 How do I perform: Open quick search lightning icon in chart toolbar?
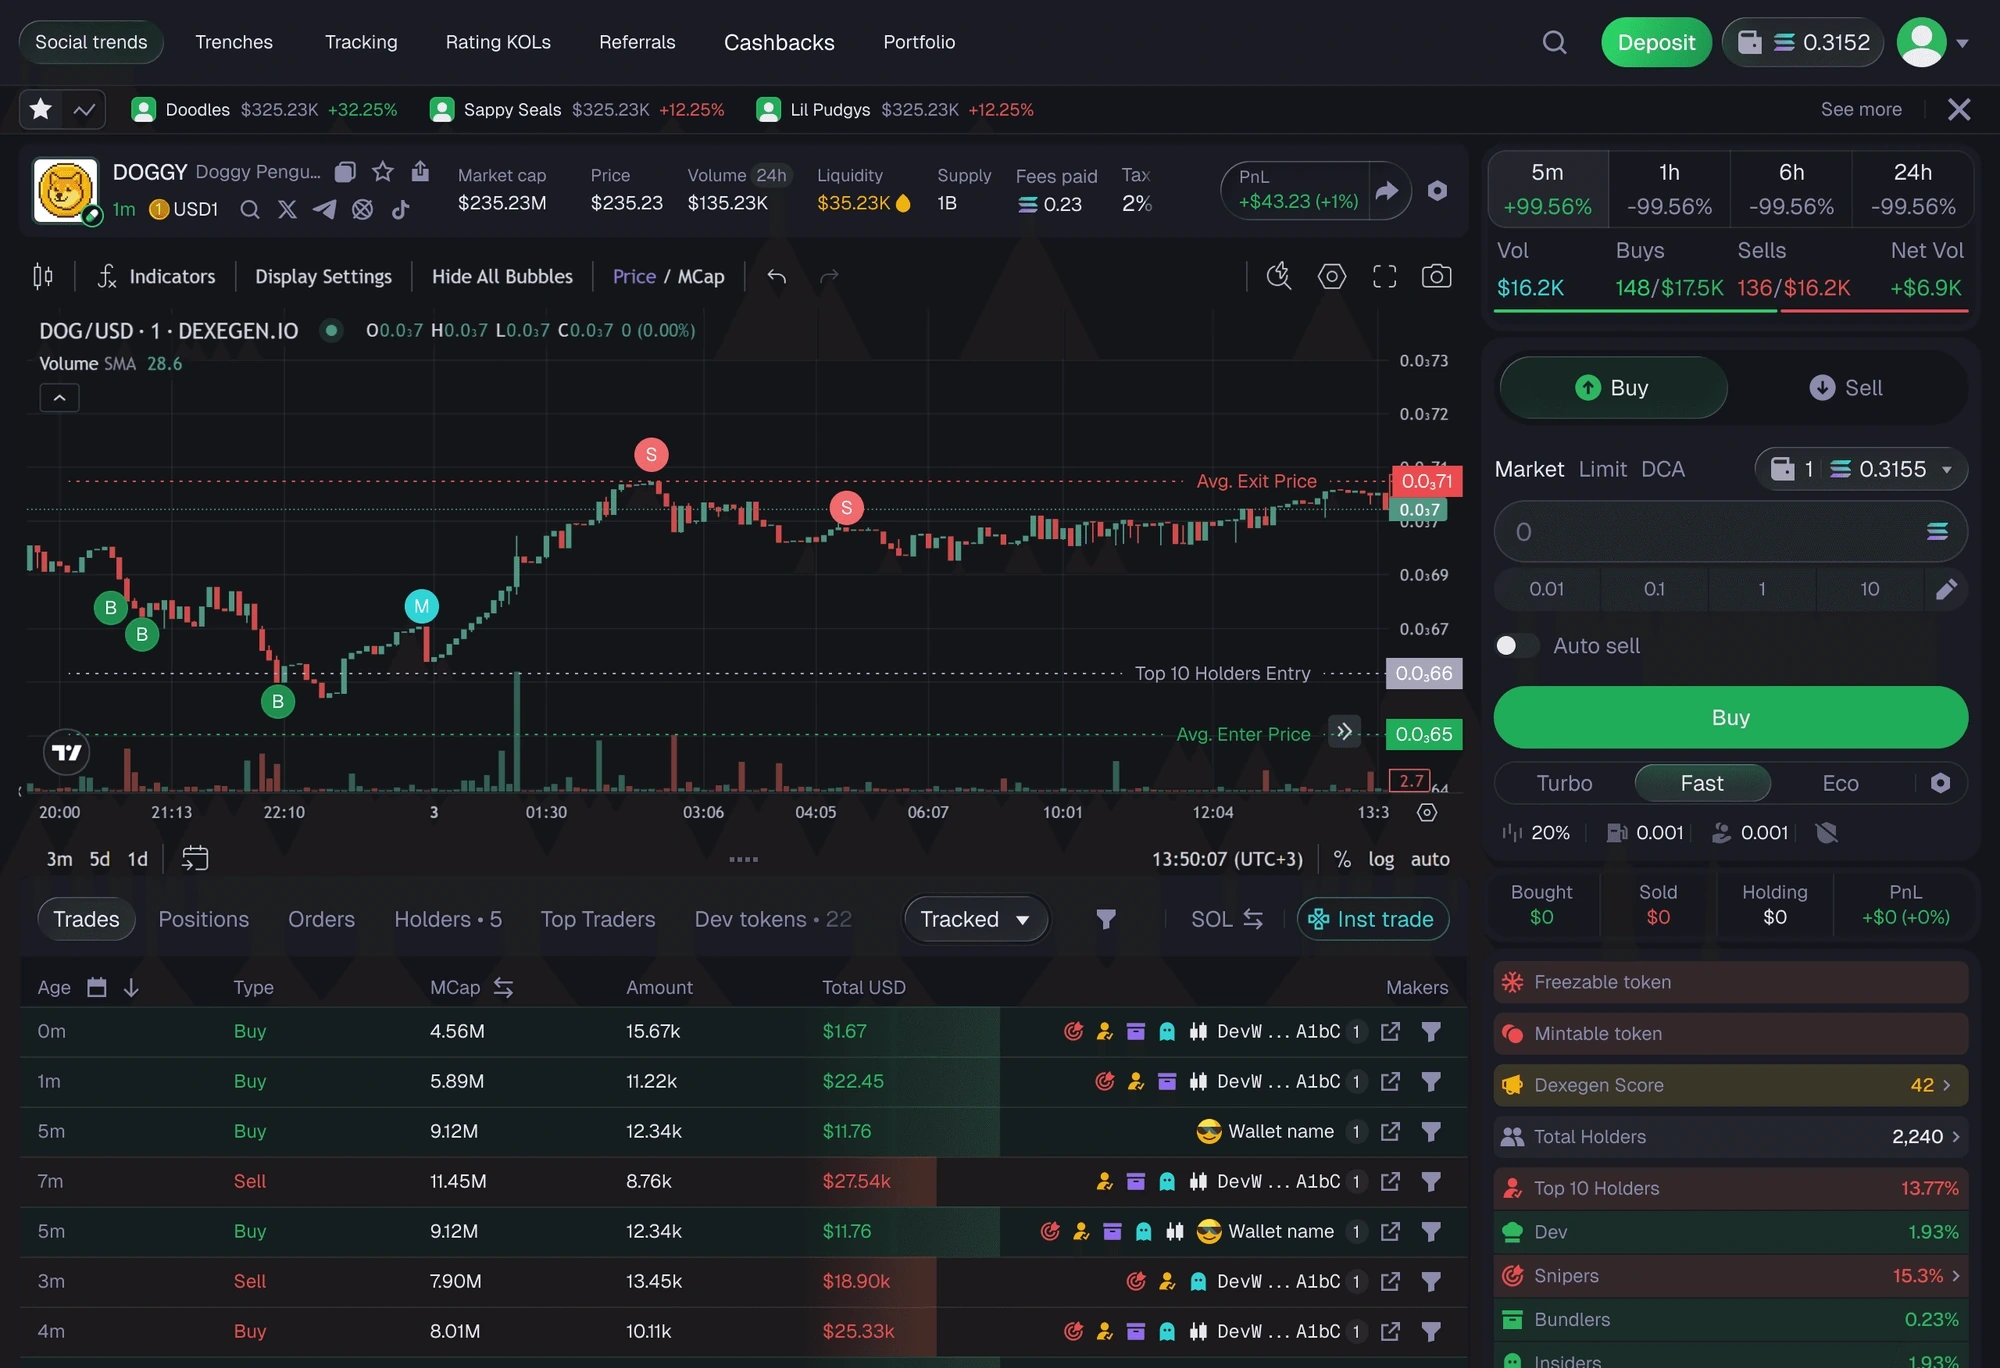[1279, 276]
